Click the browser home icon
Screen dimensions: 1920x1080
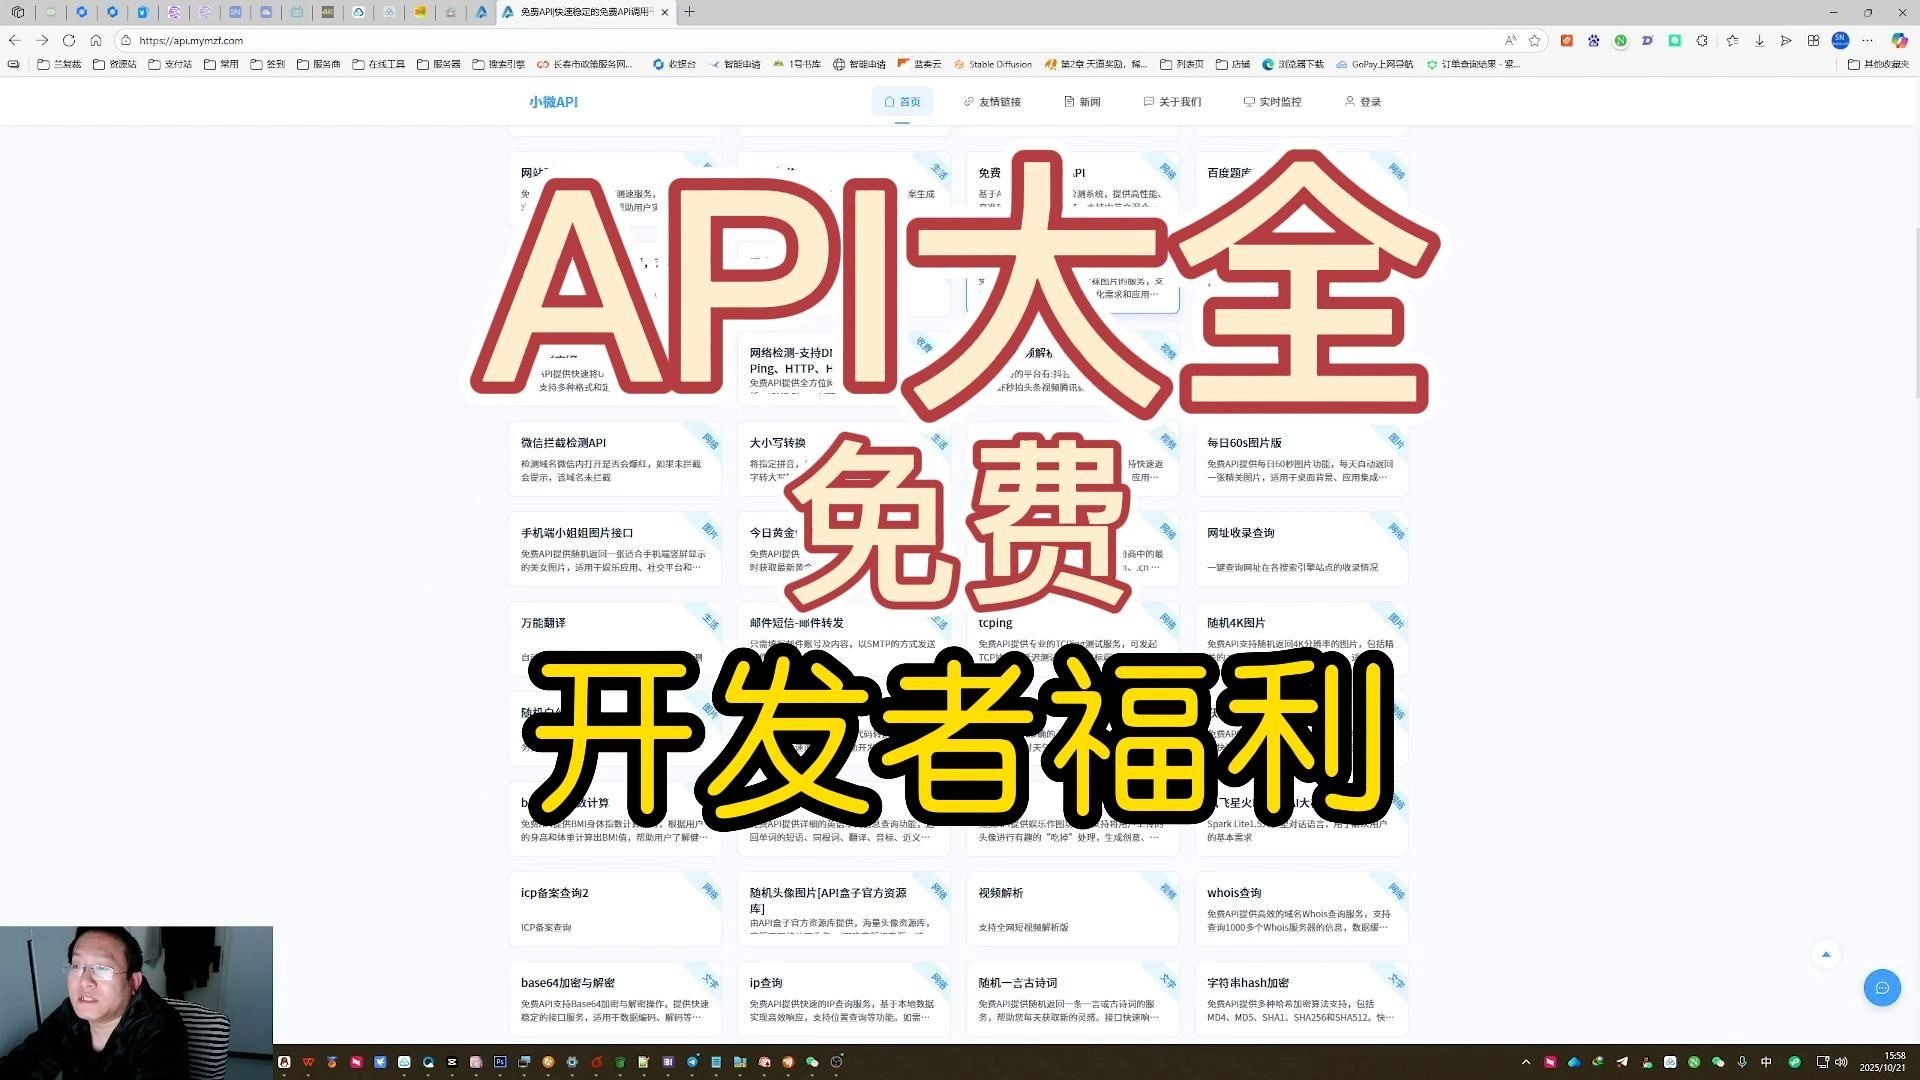pyautogui.click(x=96, y=40)
